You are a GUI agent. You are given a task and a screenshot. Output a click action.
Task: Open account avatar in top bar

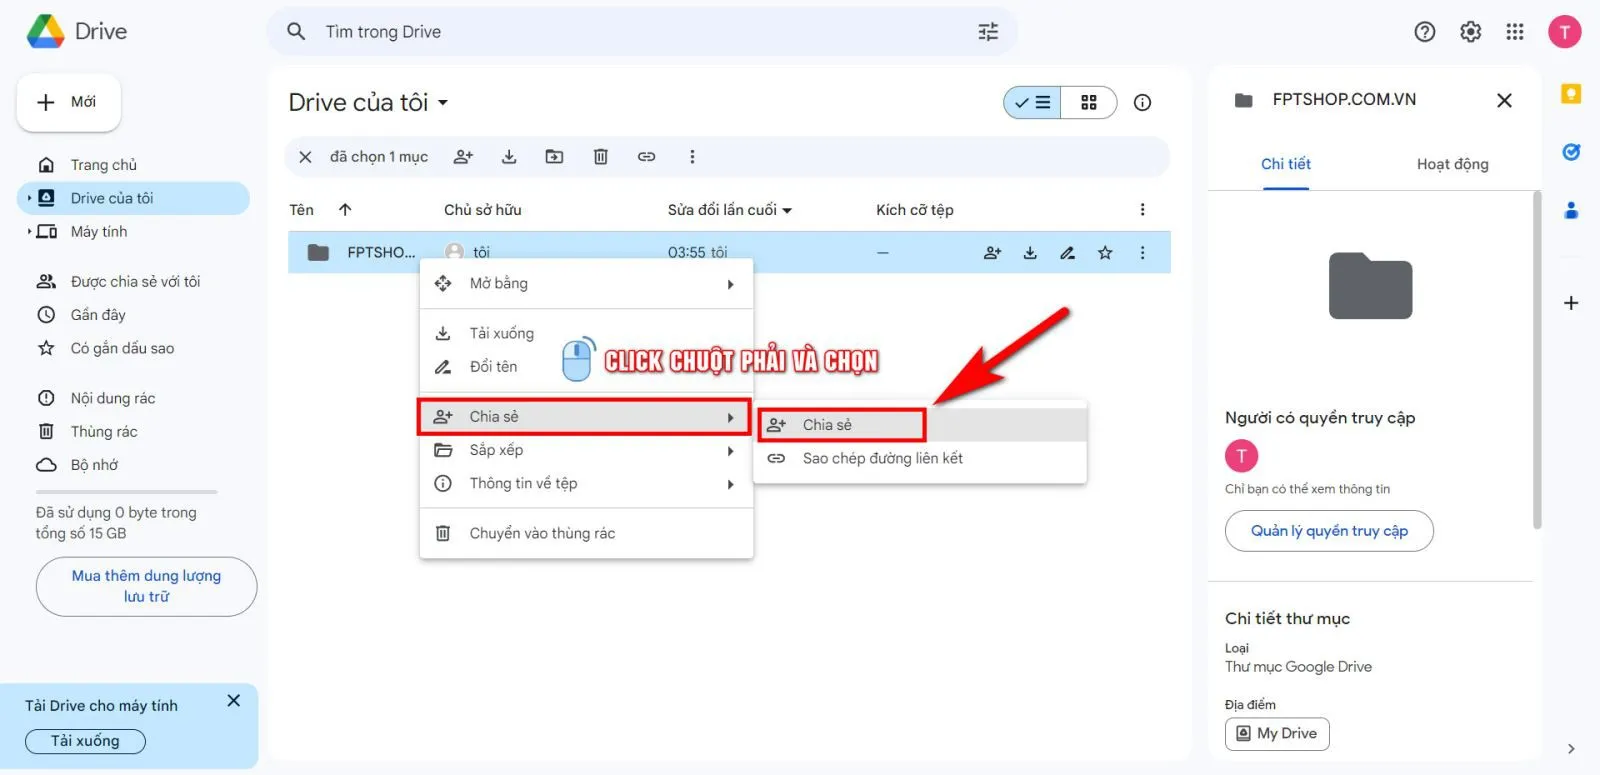pyautogui.click(x=1564, y=32)
